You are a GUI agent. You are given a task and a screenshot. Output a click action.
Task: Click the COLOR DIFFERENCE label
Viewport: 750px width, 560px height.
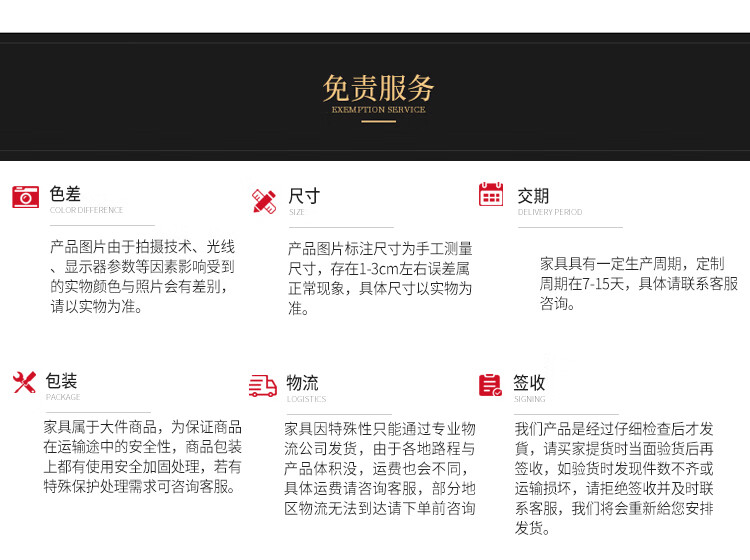pos(87,210)
